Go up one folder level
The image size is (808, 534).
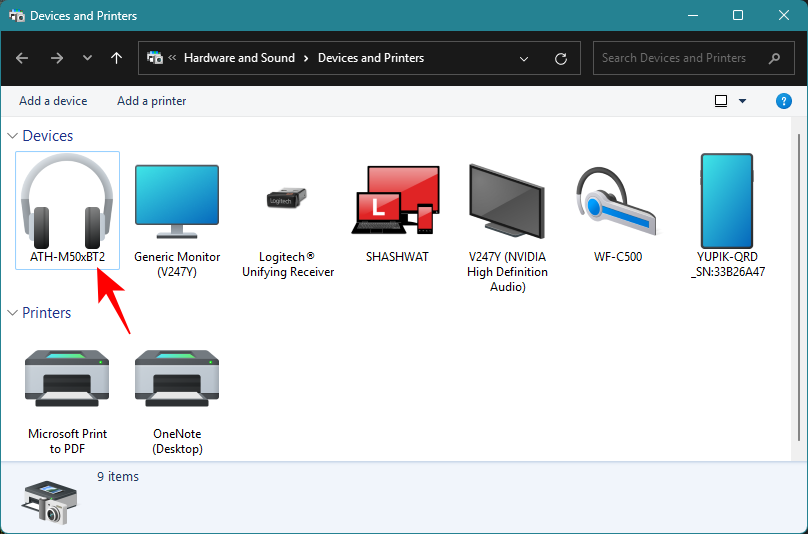(116, 58)
